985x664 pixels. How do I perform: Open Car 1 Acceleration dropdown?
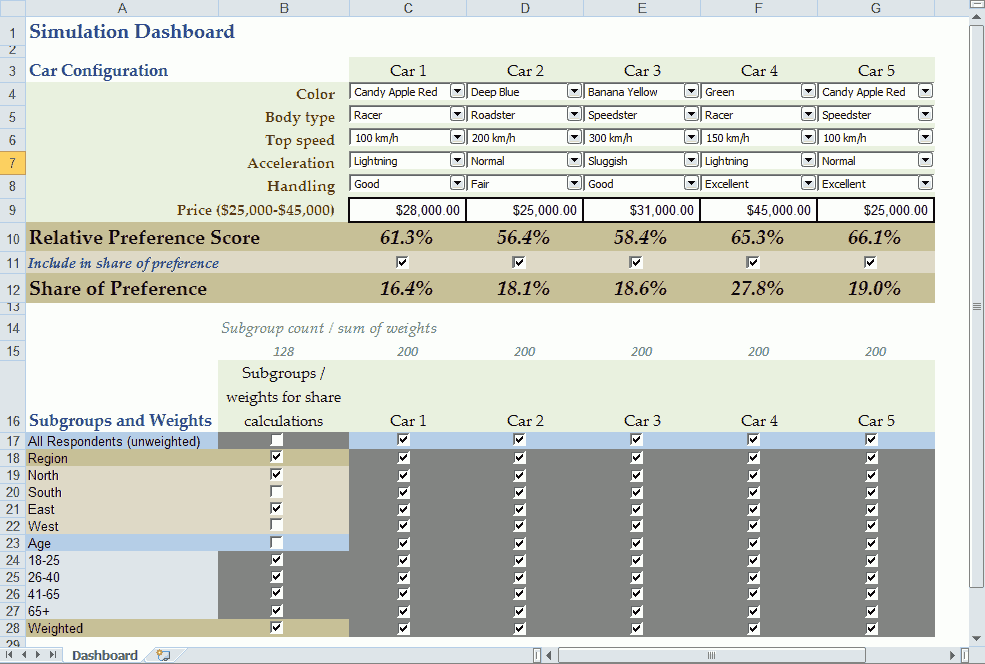point(457,160)
